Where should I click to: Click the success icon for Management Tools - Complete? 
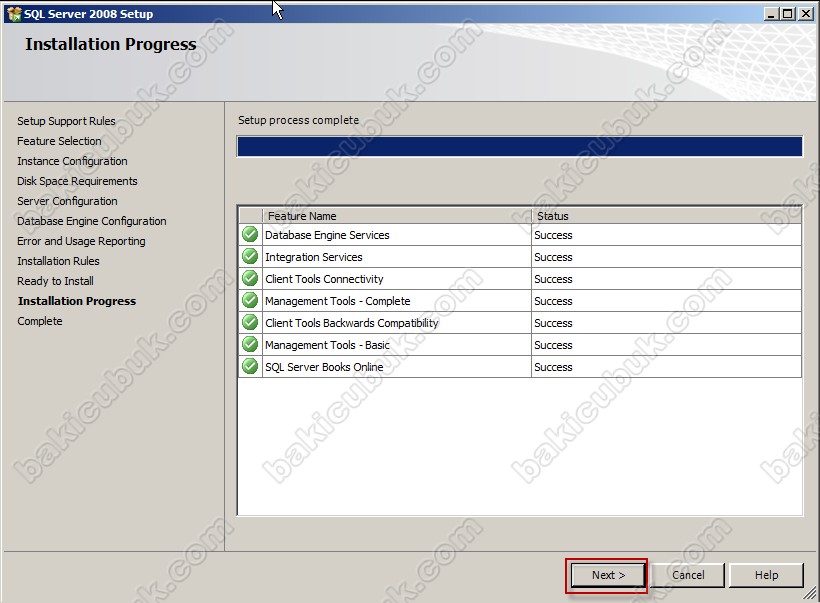(x=250, y=300)
